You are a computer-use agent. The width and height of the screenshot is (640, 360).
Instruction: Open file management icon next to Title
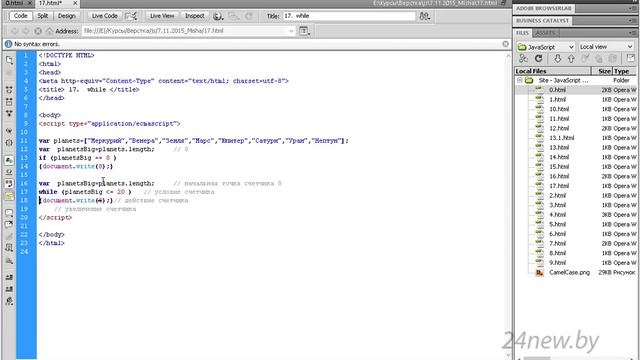click(x=424, y=16)
